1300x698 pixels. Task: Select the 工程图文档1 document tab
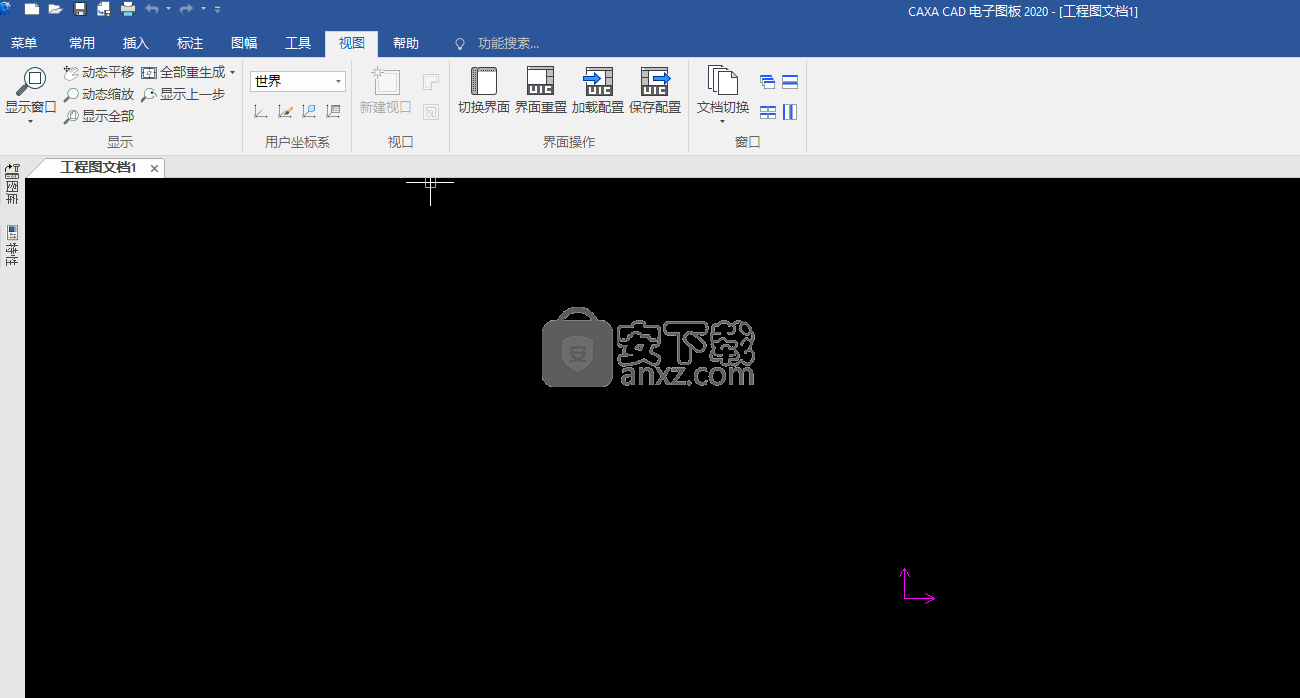click(98, 168)
